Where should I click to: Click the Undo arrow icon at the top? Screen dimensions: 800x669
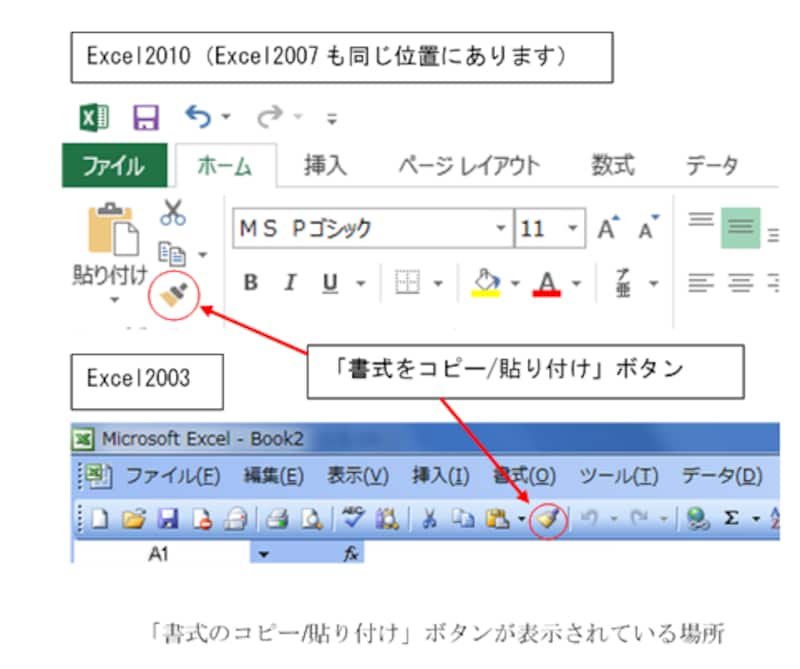click(x=199, y=116)
